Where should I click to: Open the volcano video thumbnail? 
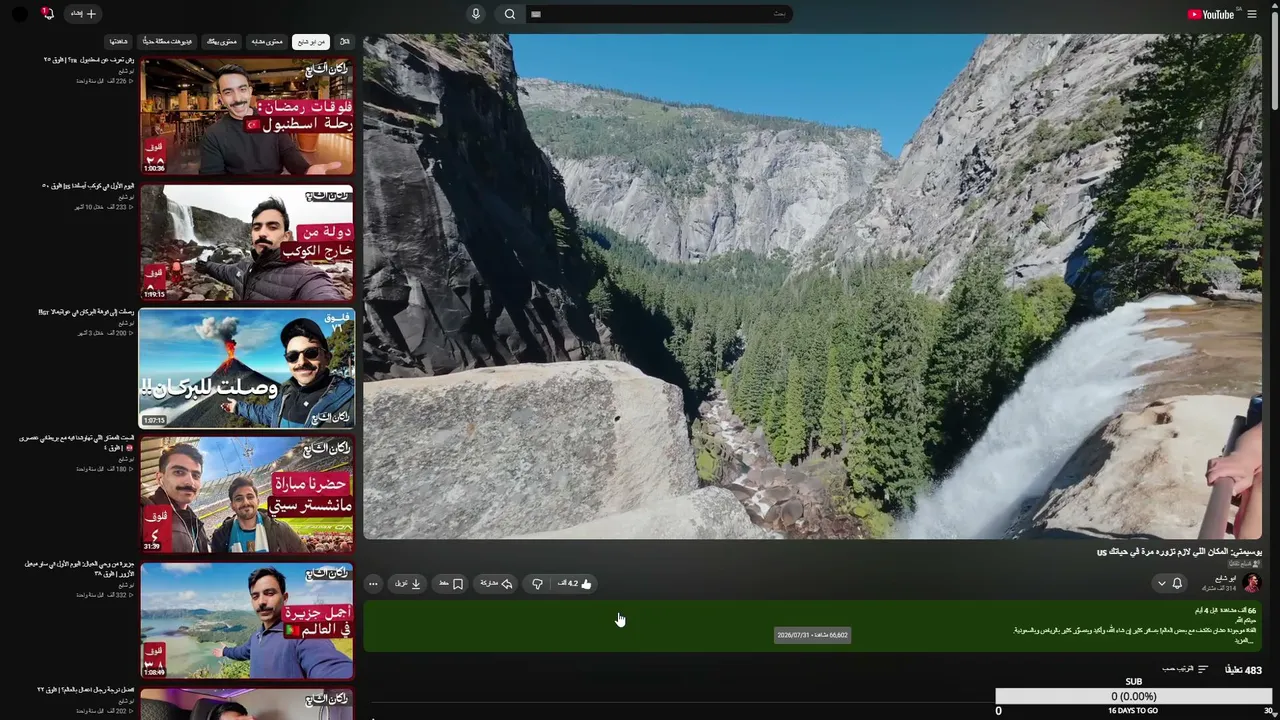[x=247, y=368]
